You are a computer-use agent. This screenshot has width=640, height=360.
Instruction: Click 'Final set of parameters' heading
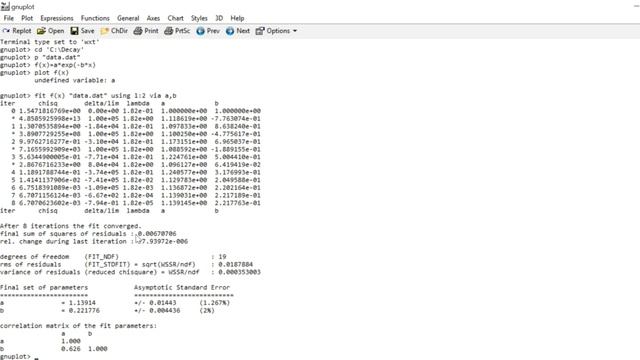point(44,287)
